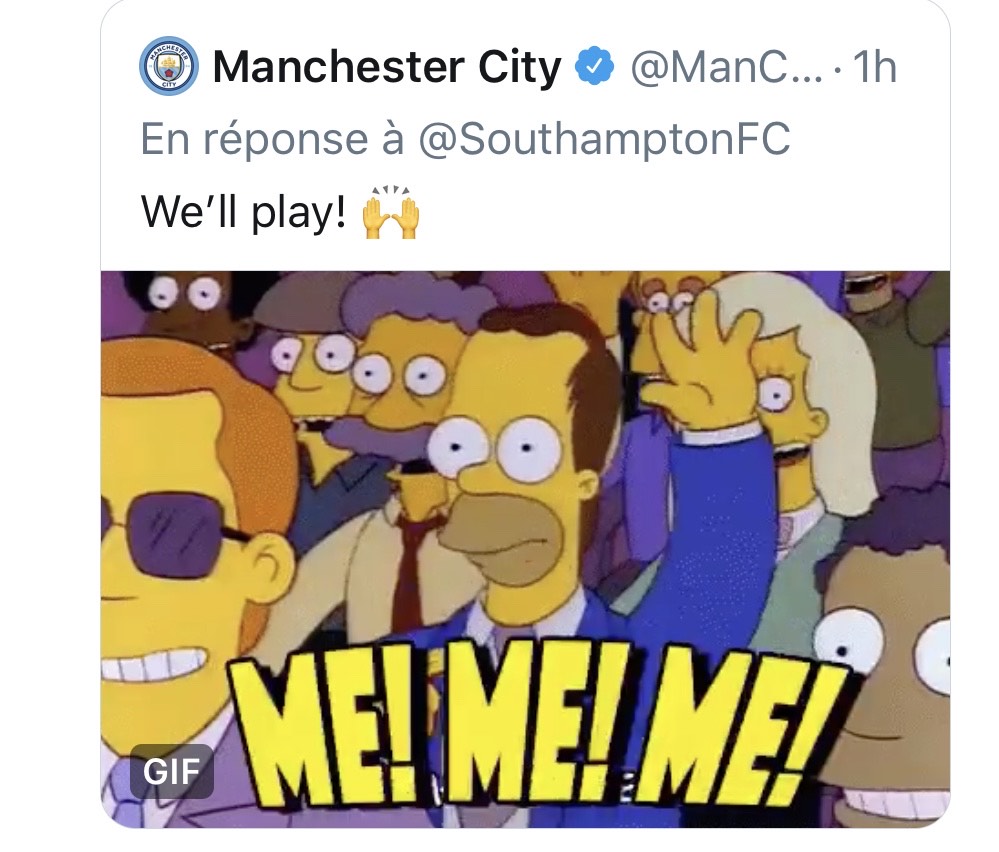
Task: Open the @SouthamptonFC mention link
Action: point(603,139)
